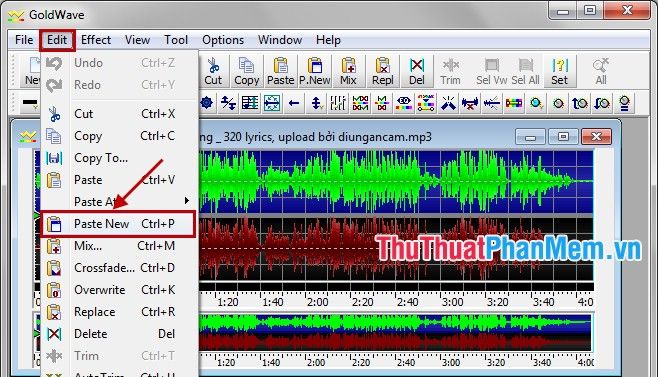Choose Mix... in the Edit menu
Image resolution: width=658 pixels, height=377 pixels.
(118, 246)
